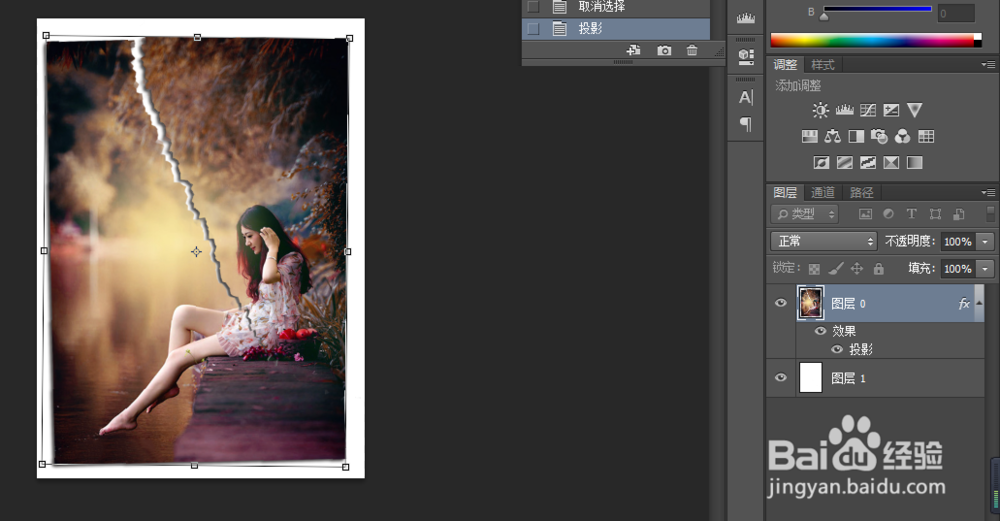The image size is (1000, 521).
Task: Switch to the 图层 tab
Action: click(785, 192)
